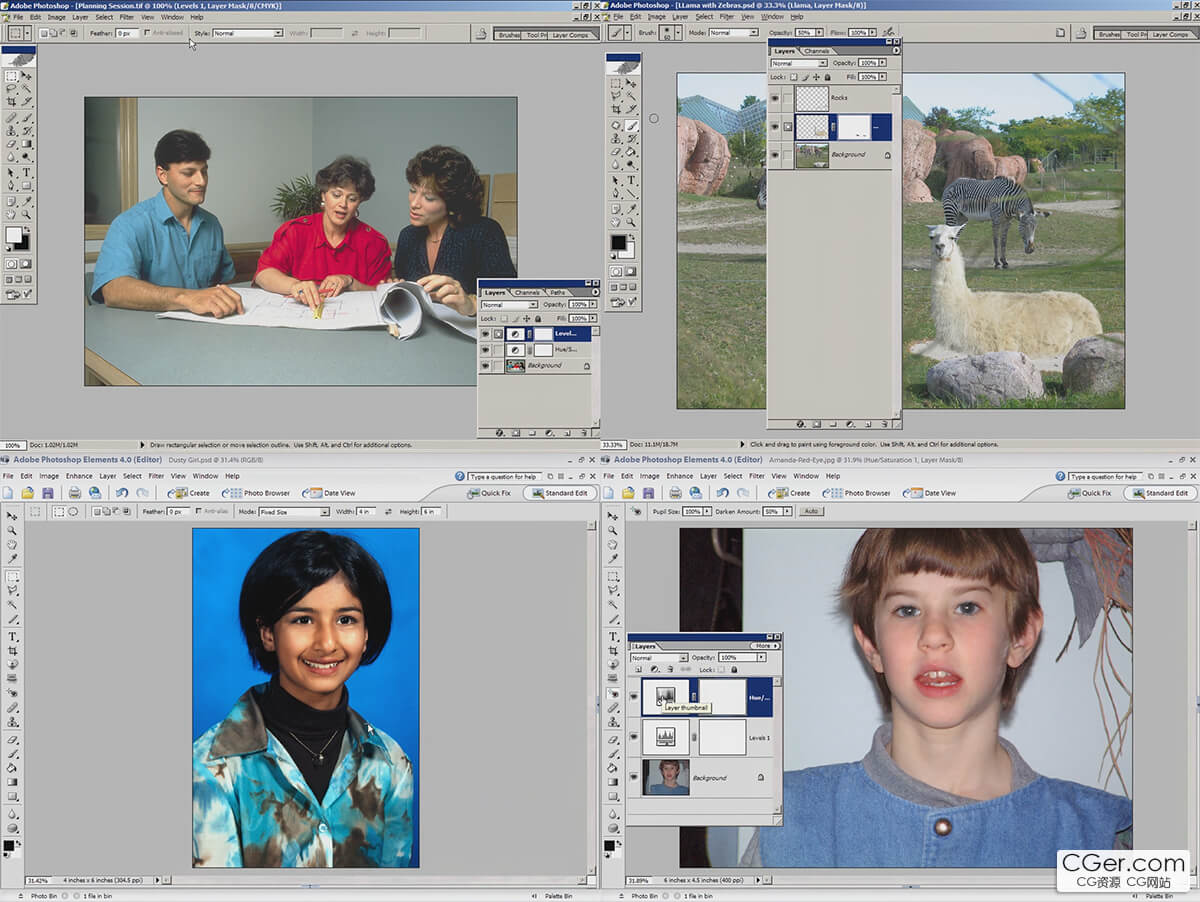The image size is (1200, 902).
Task: Pick the Crop tool in Planning Session toolbox
Action: pyautogui.click(x=11, y=101)
